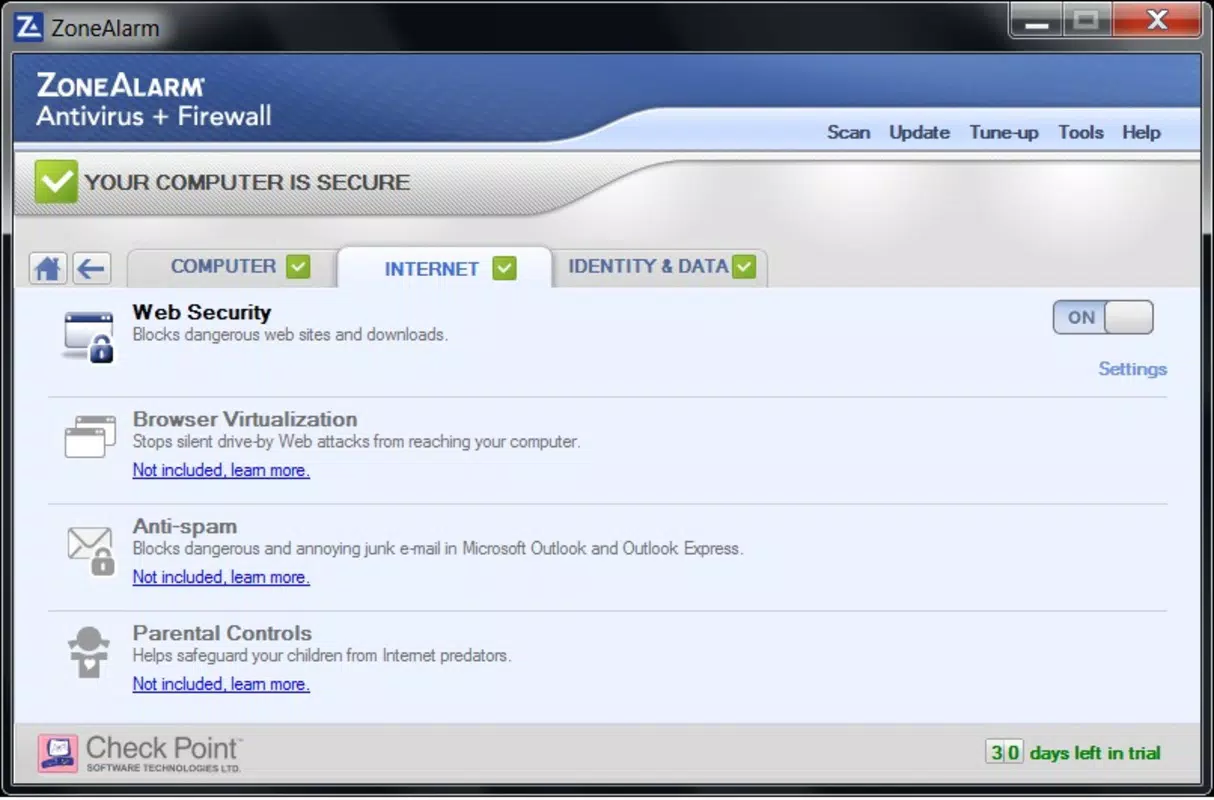This screenshot has height=800, width=1214.
Task: Switch to the IDENTITY & DATA tab
Action: click(660, 267)
